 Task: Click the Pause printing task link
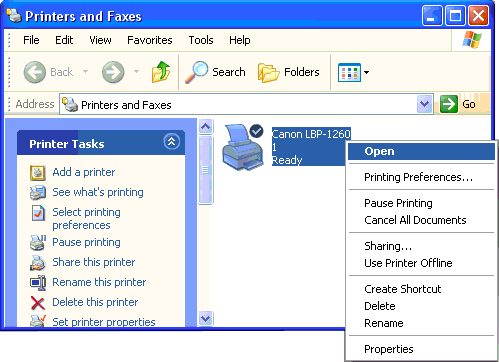click(x=86, y=242)
